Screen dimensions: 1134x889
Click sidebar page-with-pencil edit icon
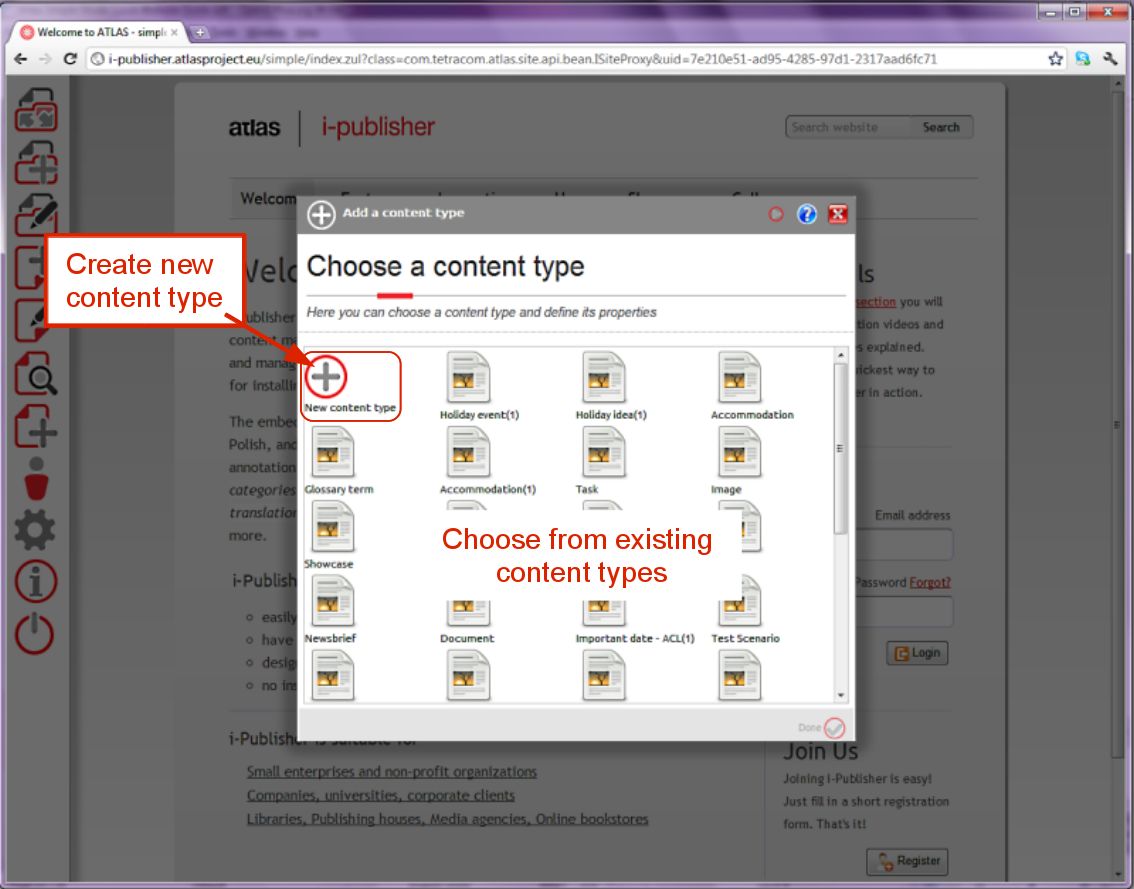coord(37,215)
